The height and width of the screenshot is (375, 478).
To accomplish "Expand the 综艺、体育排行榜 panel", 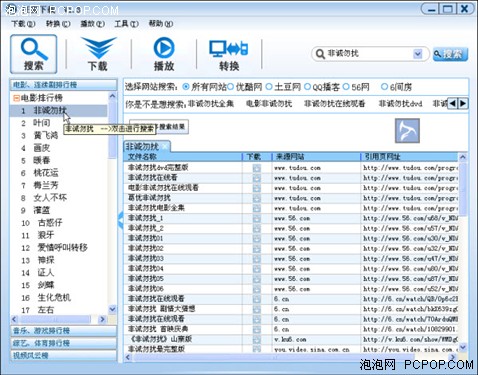I will 63,343.
